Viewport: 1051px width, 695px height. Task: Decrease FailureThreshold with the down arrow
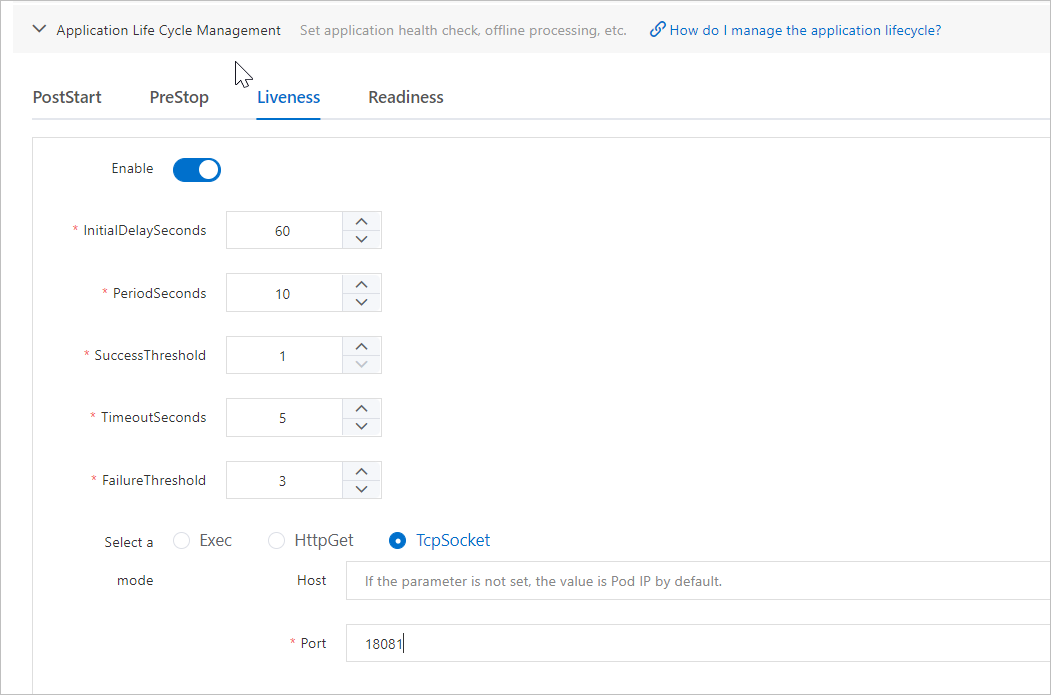(x=361, y=489)
